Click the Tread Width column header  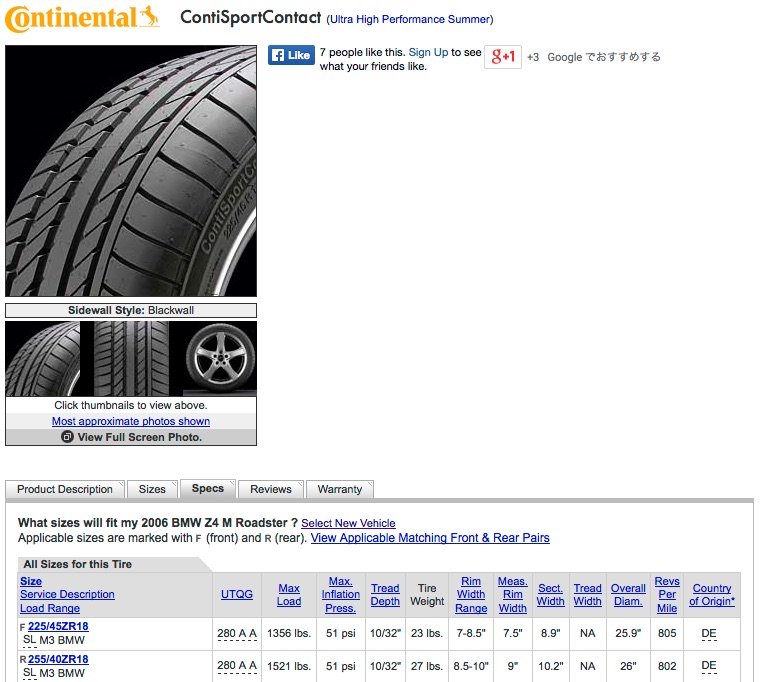click(587, 595)
